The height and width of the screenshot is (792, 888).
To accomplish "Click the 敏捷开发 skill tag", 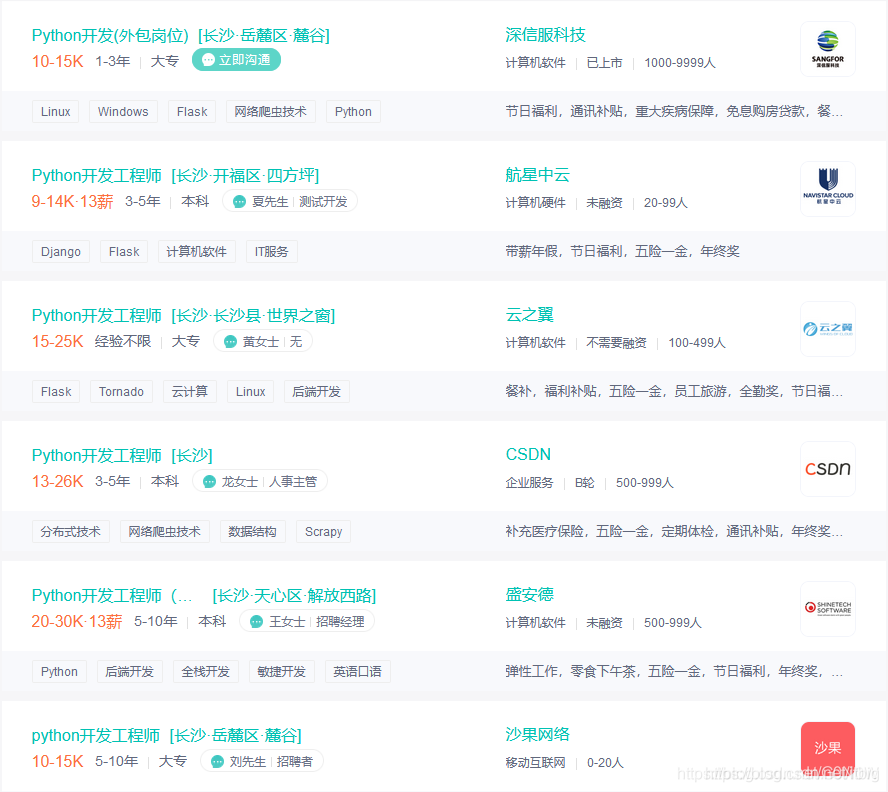I will 281,672.
